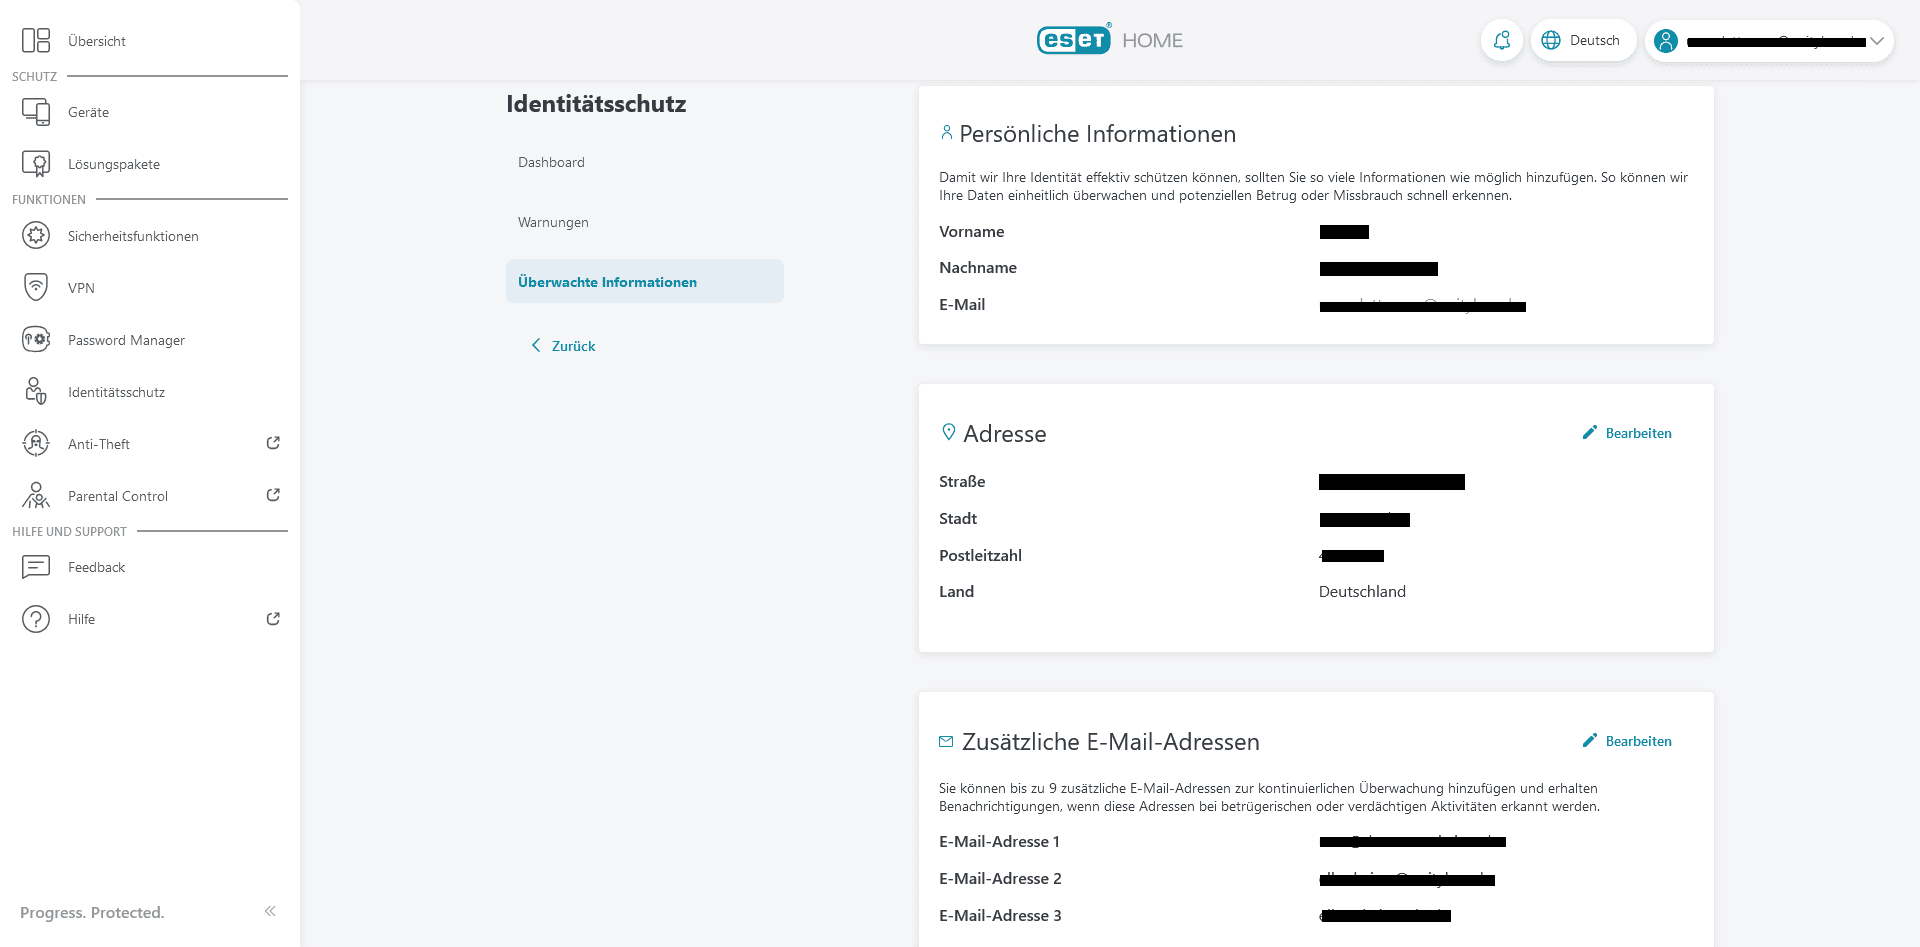Select the Sicherheitsfunktionen gear icon
This screenshot has height=947, width=1920.
[x=36, y=236]
